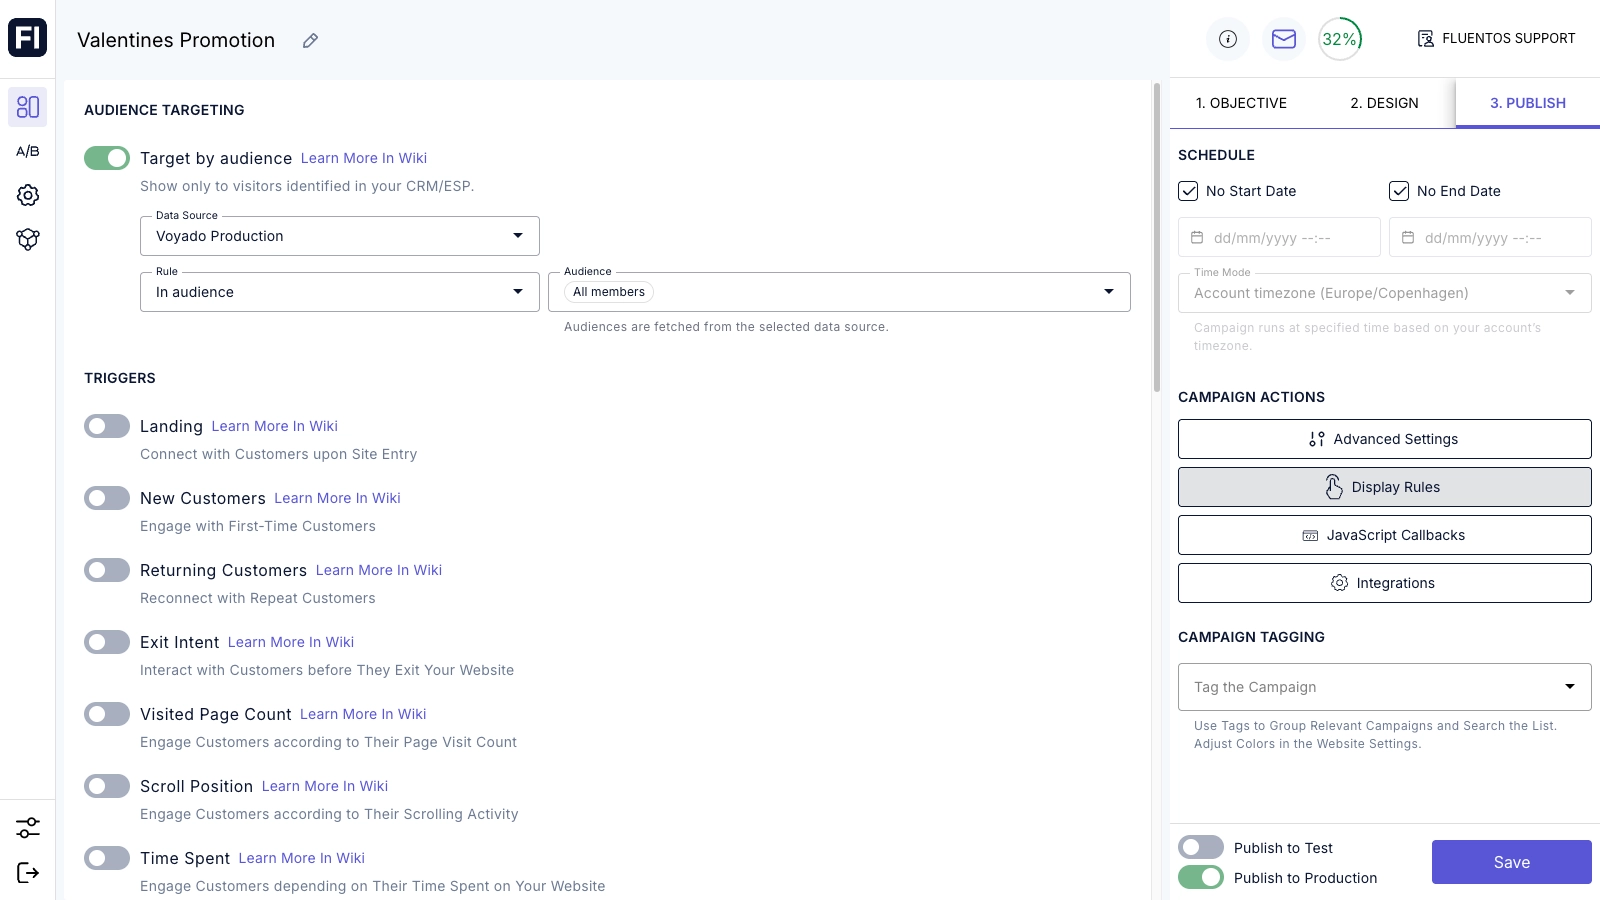
Task: Click the end date input field
Action: click(1490, 238)
